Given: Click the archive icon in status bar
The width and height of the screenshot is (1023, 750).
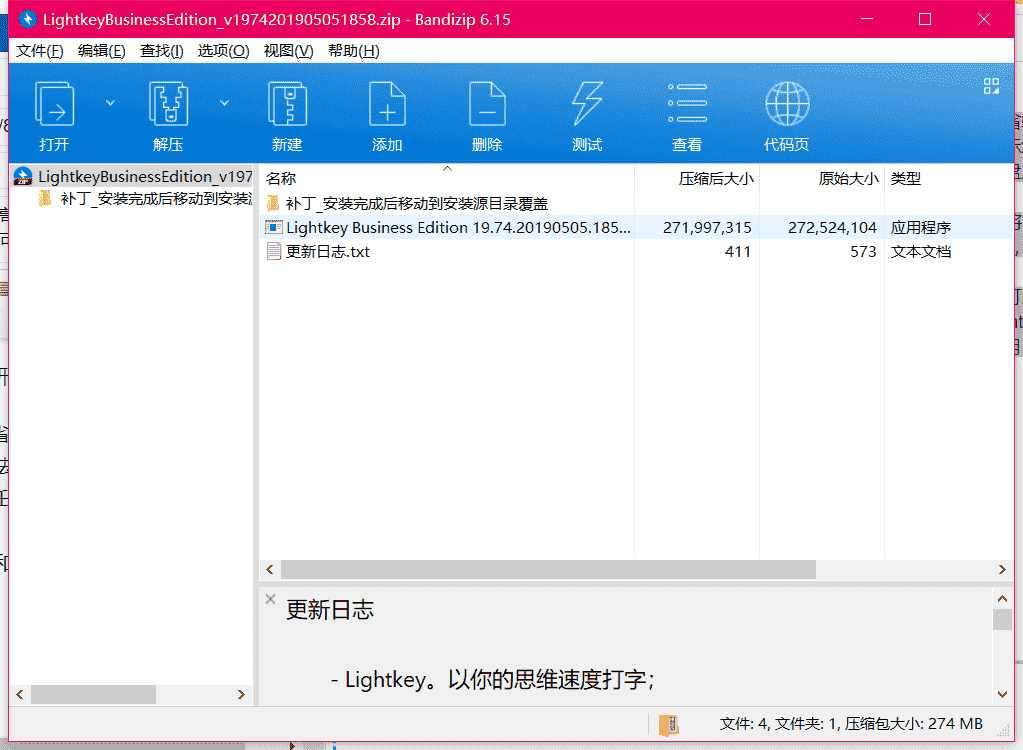Looking at the screenshot, I should point(669,724).
